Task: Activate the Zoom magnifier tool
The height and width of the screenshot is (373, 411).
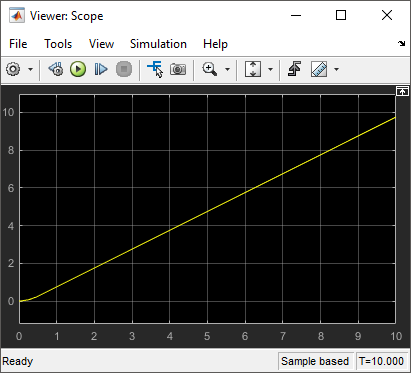Action: (210, 69)
